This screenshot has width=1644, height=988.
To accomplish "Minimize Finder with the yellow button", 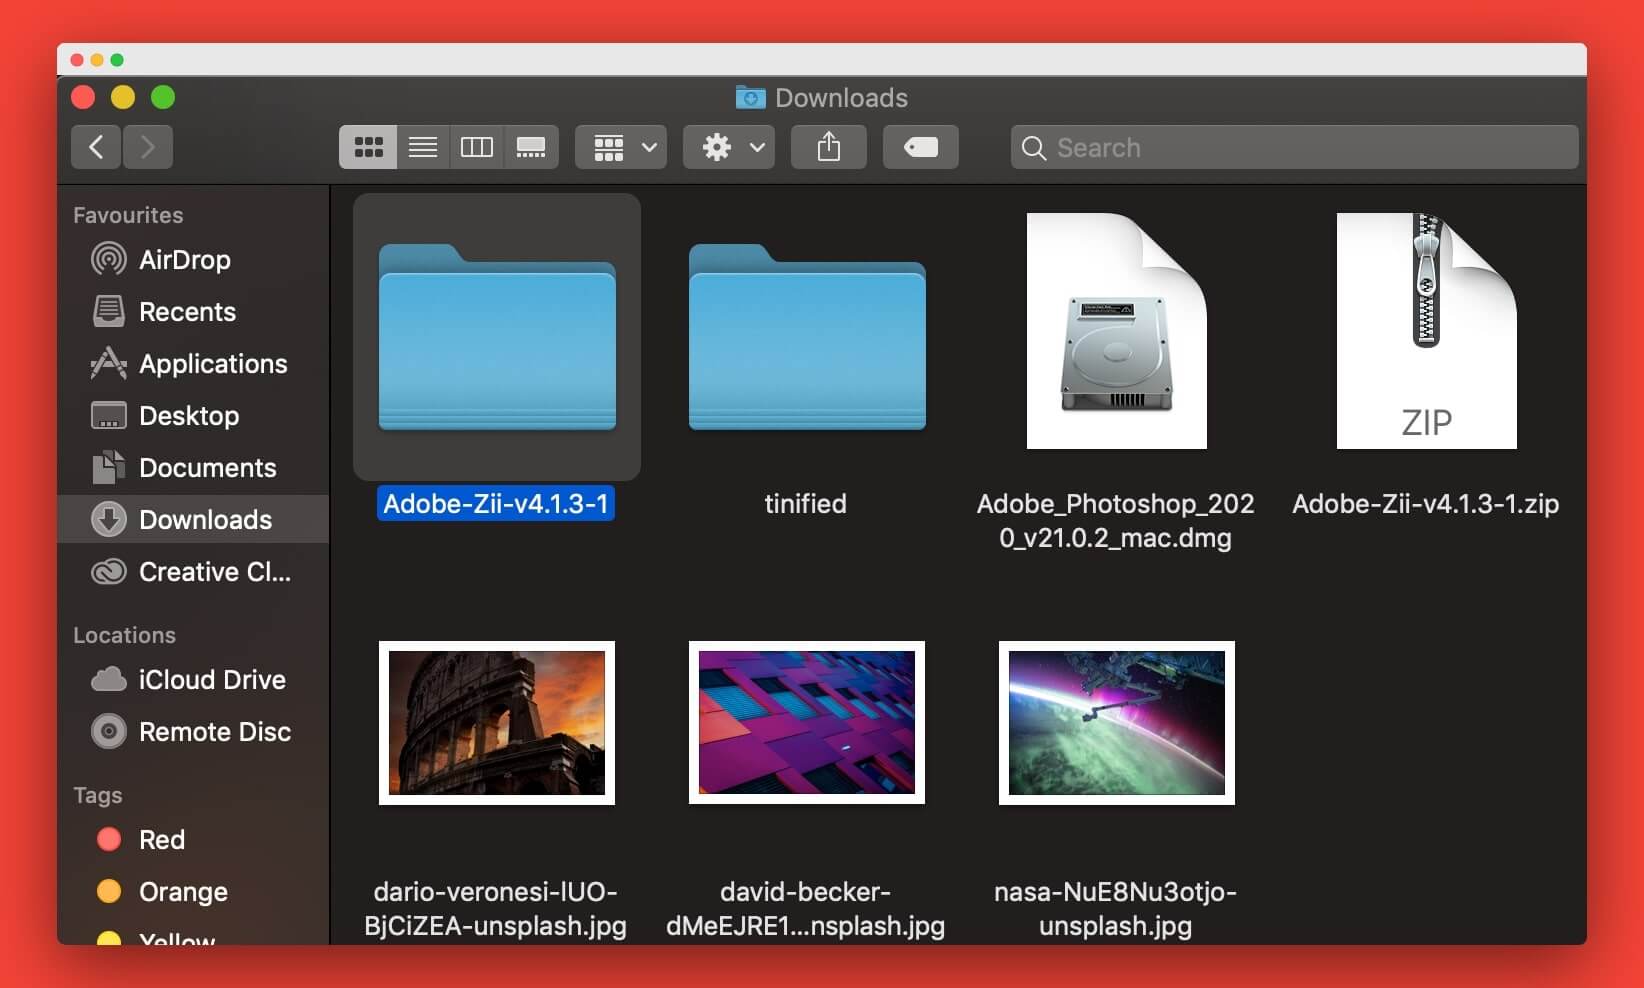I will 123,97.
